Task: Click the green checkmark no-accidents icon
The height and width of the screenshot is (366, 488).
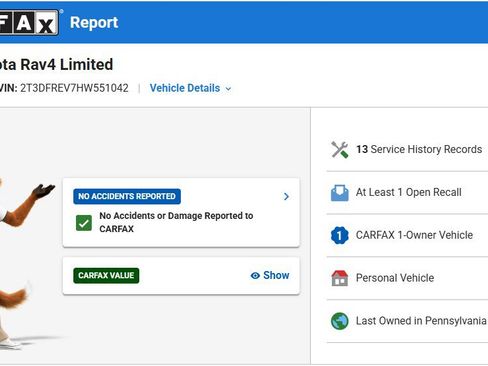Action: click(84, 223)
